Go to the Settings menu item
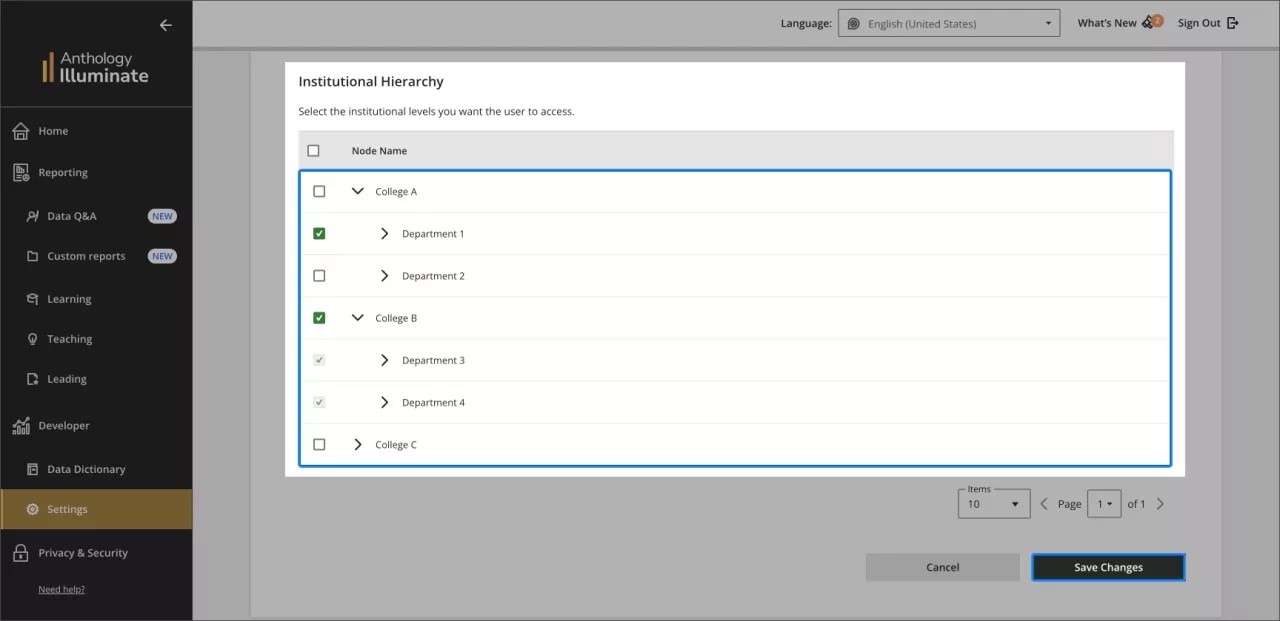This screenshot has height=621, width=1280. pyautogui.click(x=68, y=508)
